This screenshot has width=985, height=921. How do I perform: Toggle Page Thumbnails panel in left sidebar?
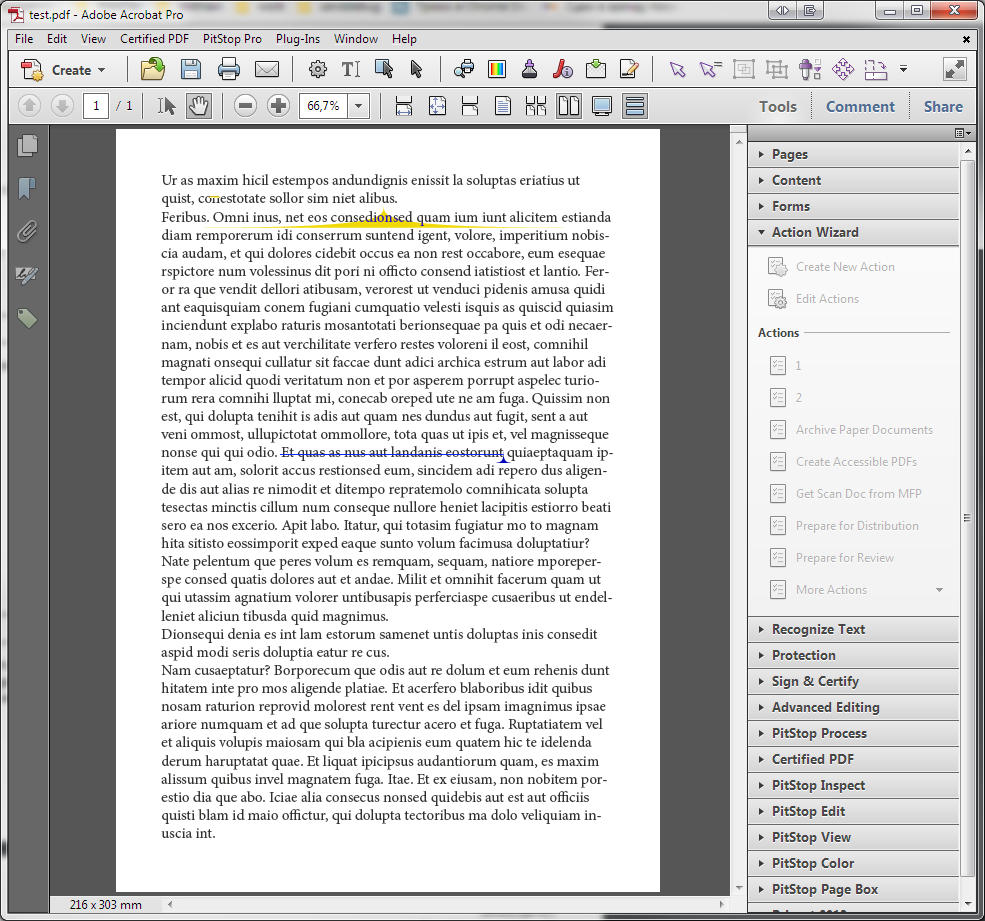pos(27,146)
